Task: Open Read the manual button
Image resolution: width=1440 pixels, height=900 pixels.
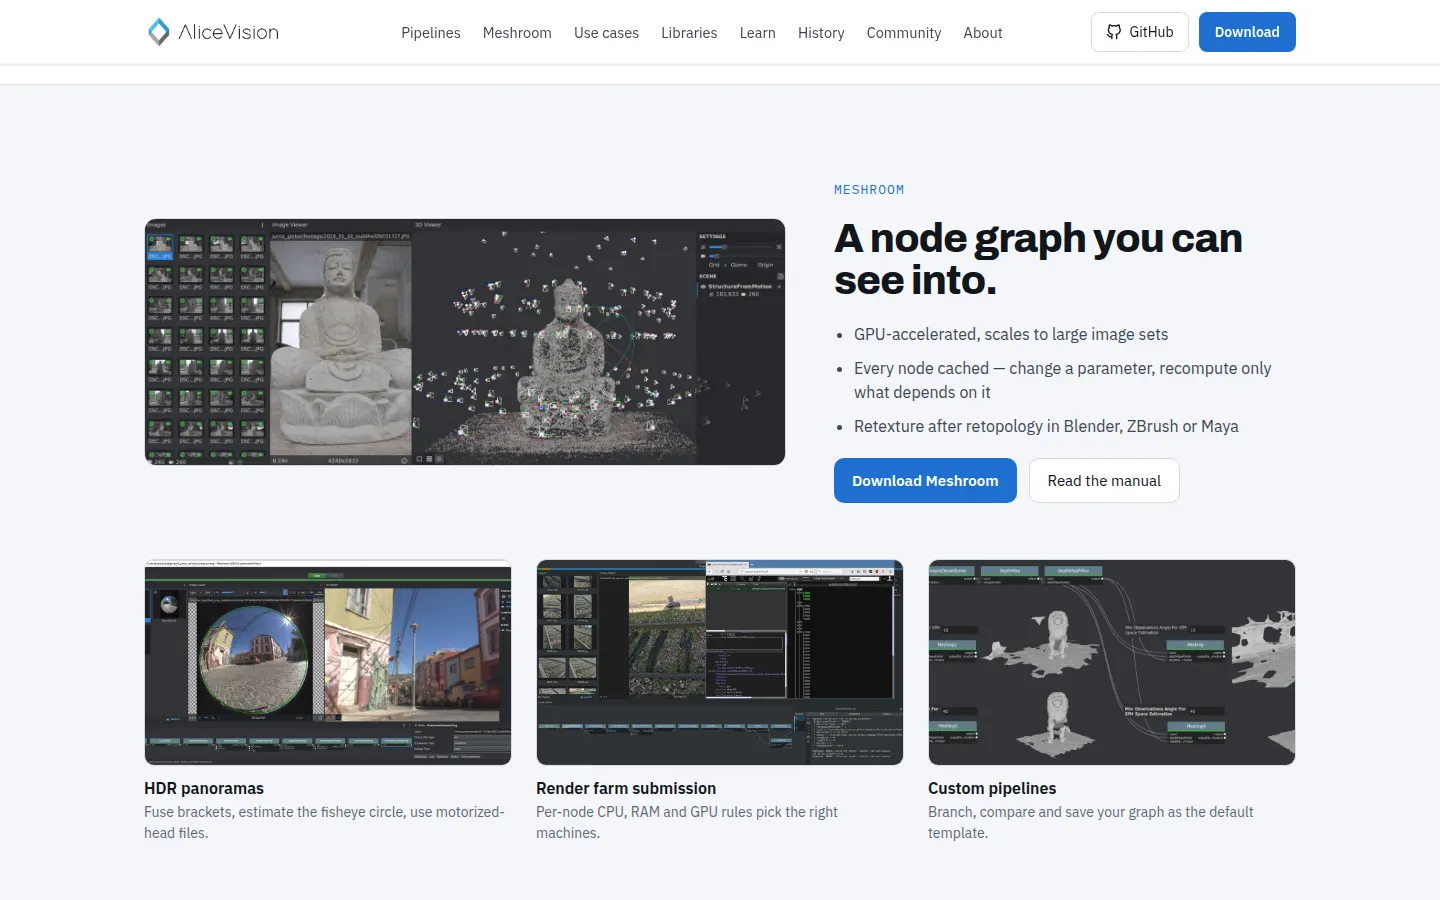Action: [x=1104, y=481]
